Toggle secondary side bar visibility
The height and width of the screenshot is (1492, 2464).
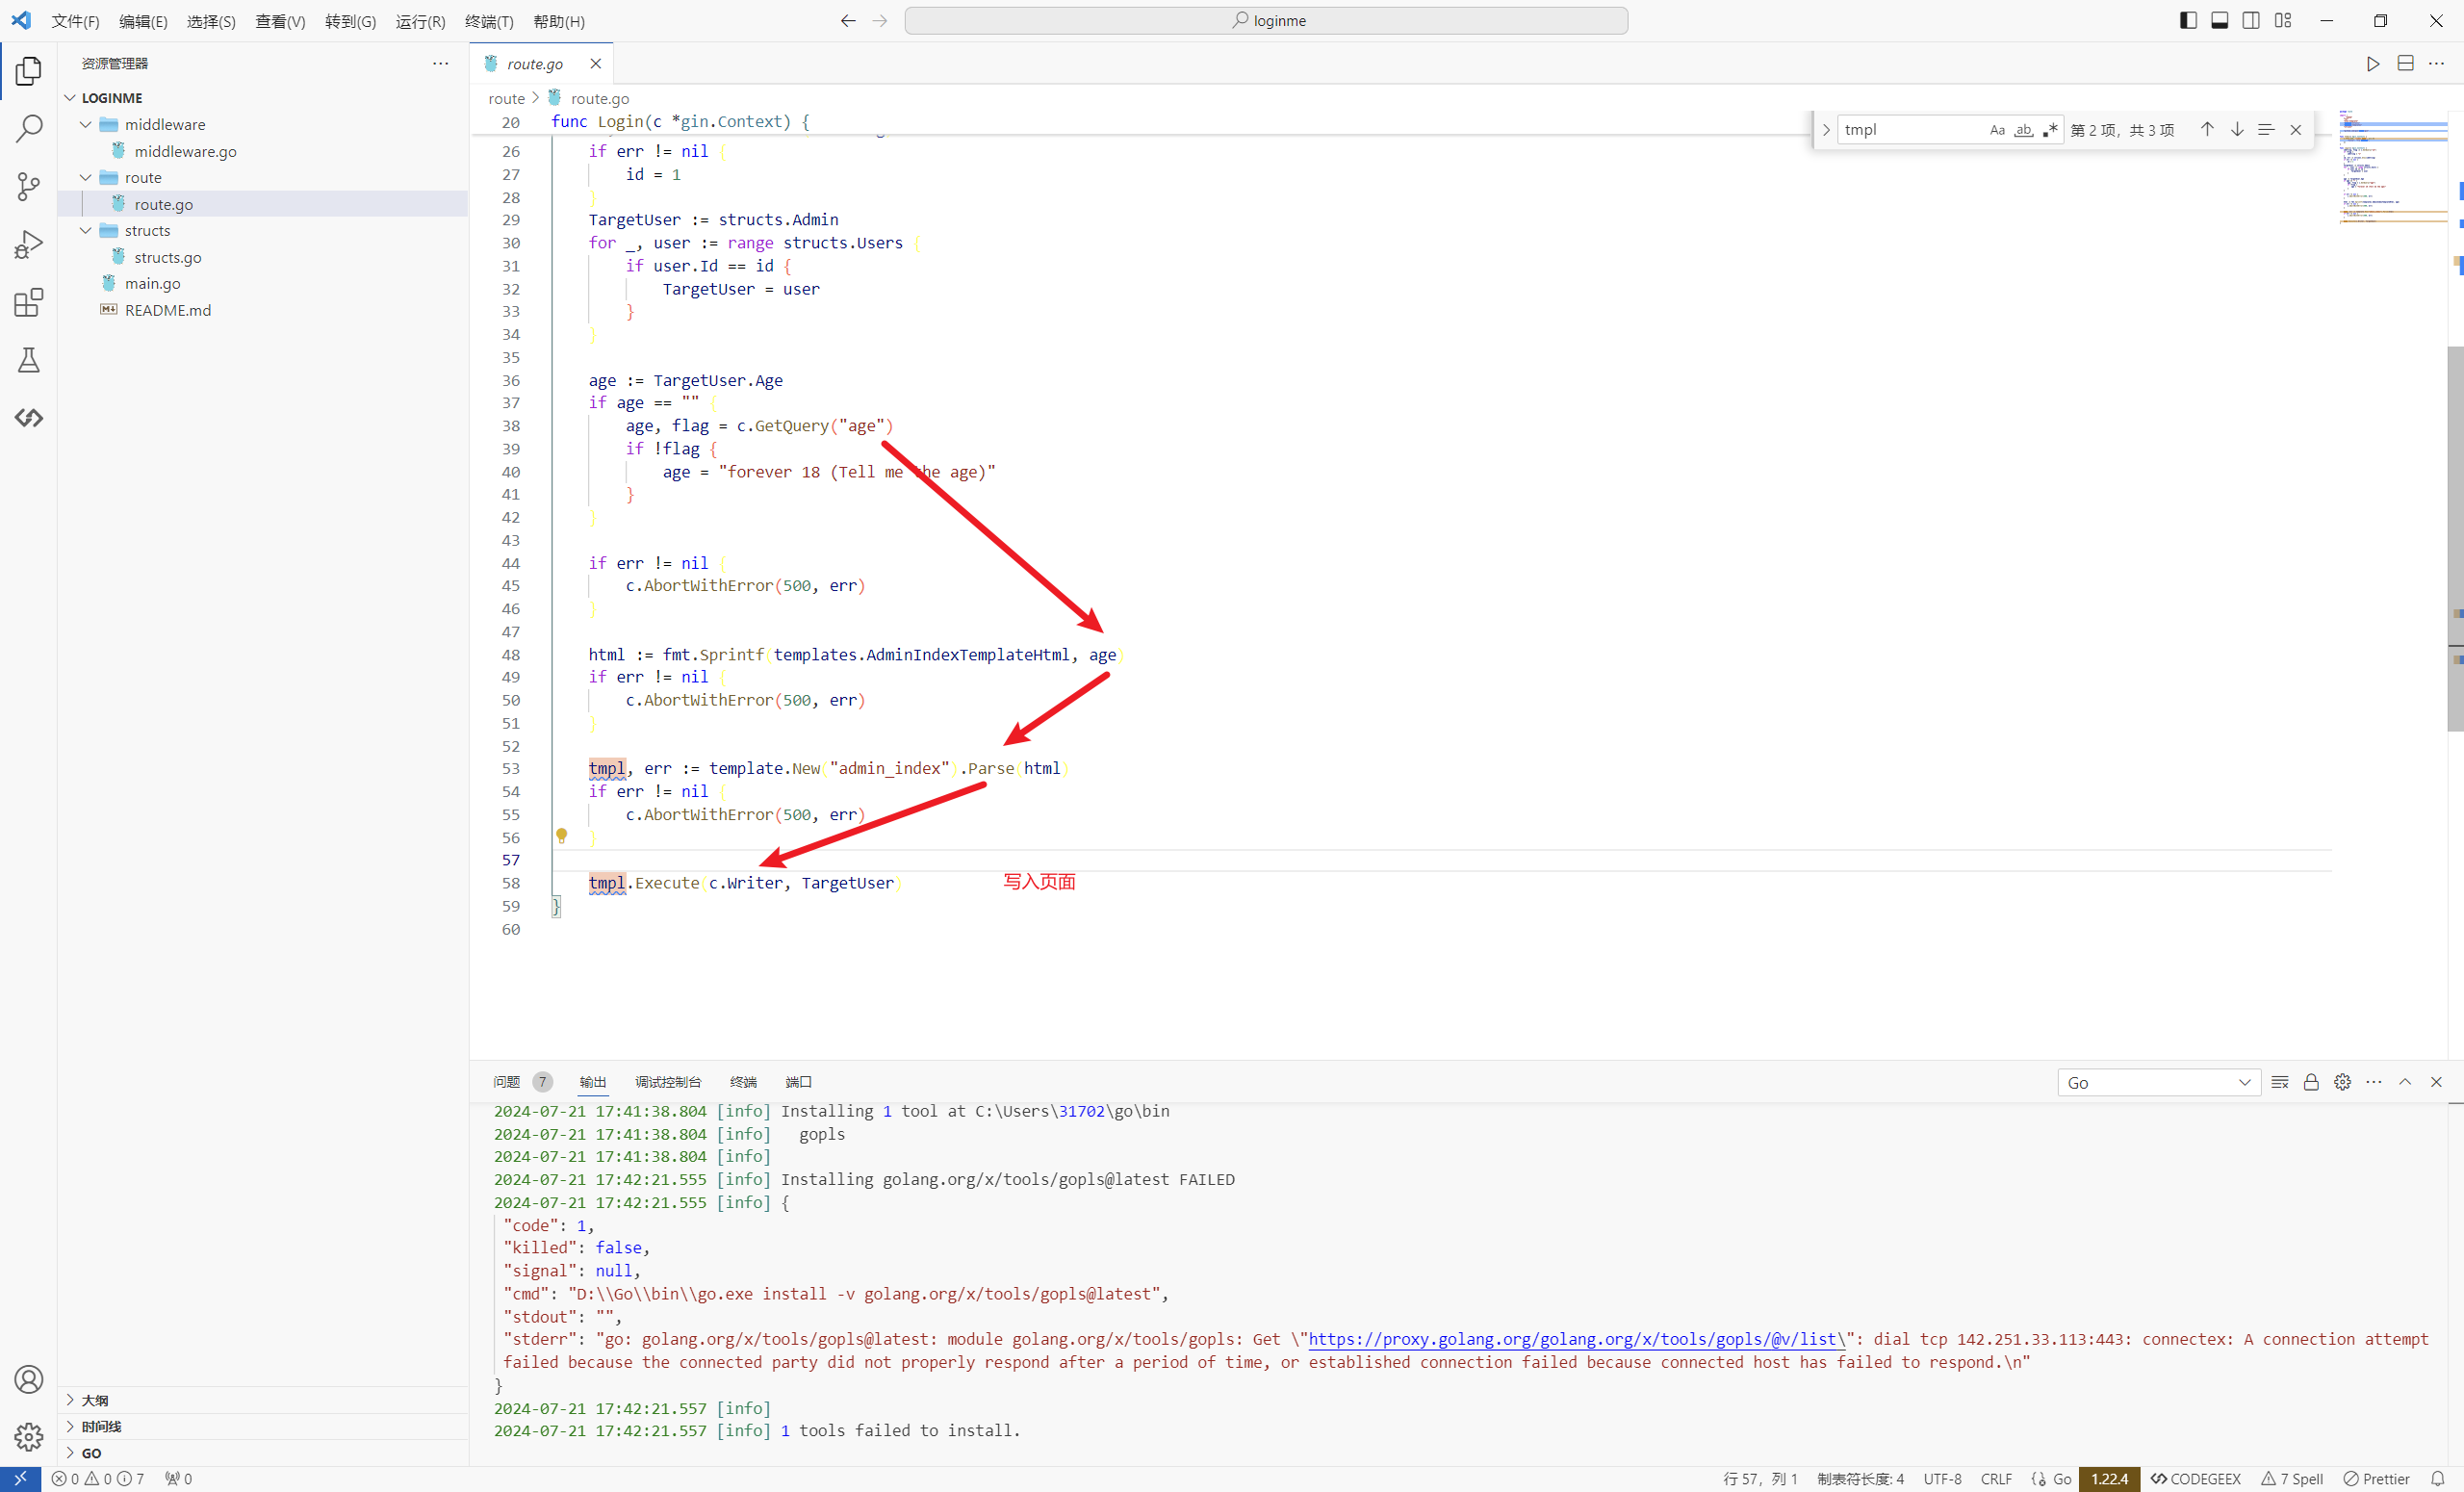tap(2251, 21)
